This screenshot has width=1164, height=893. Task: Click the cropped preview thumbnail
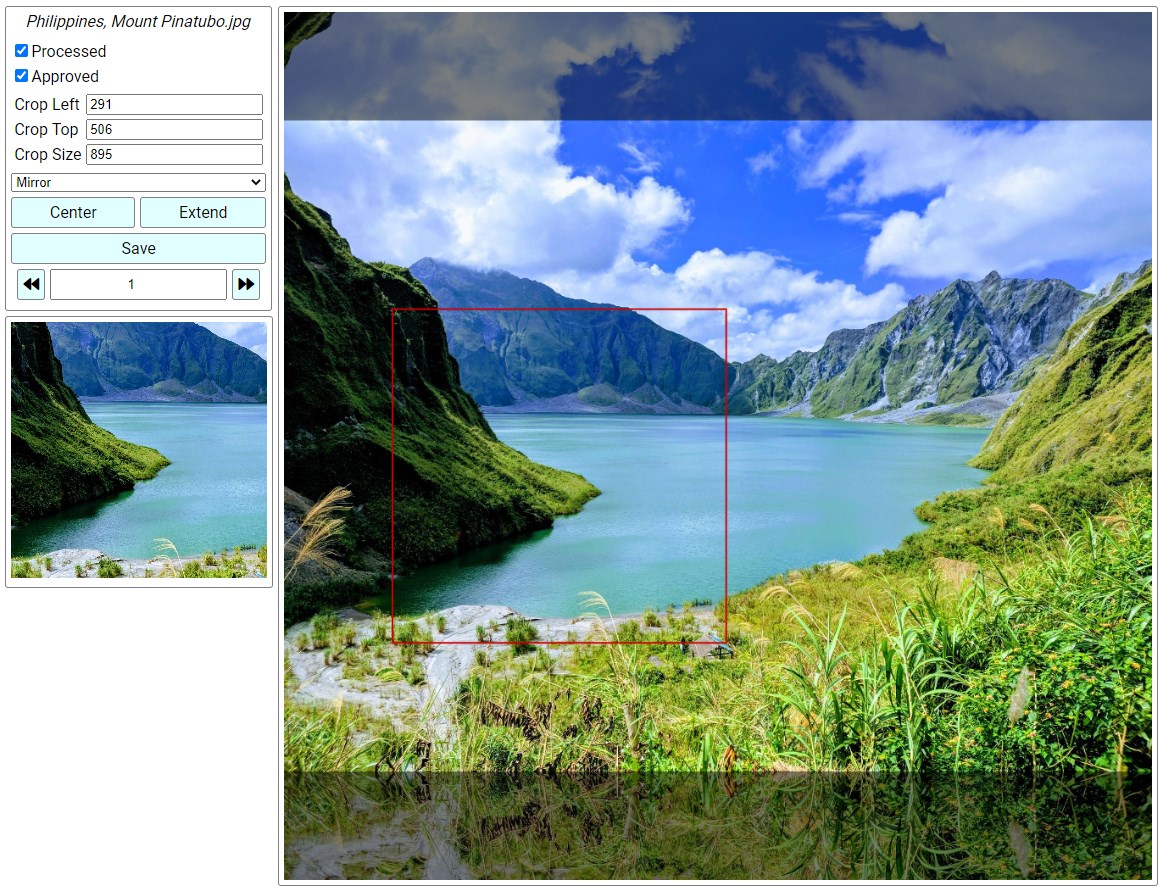[139, 450]
